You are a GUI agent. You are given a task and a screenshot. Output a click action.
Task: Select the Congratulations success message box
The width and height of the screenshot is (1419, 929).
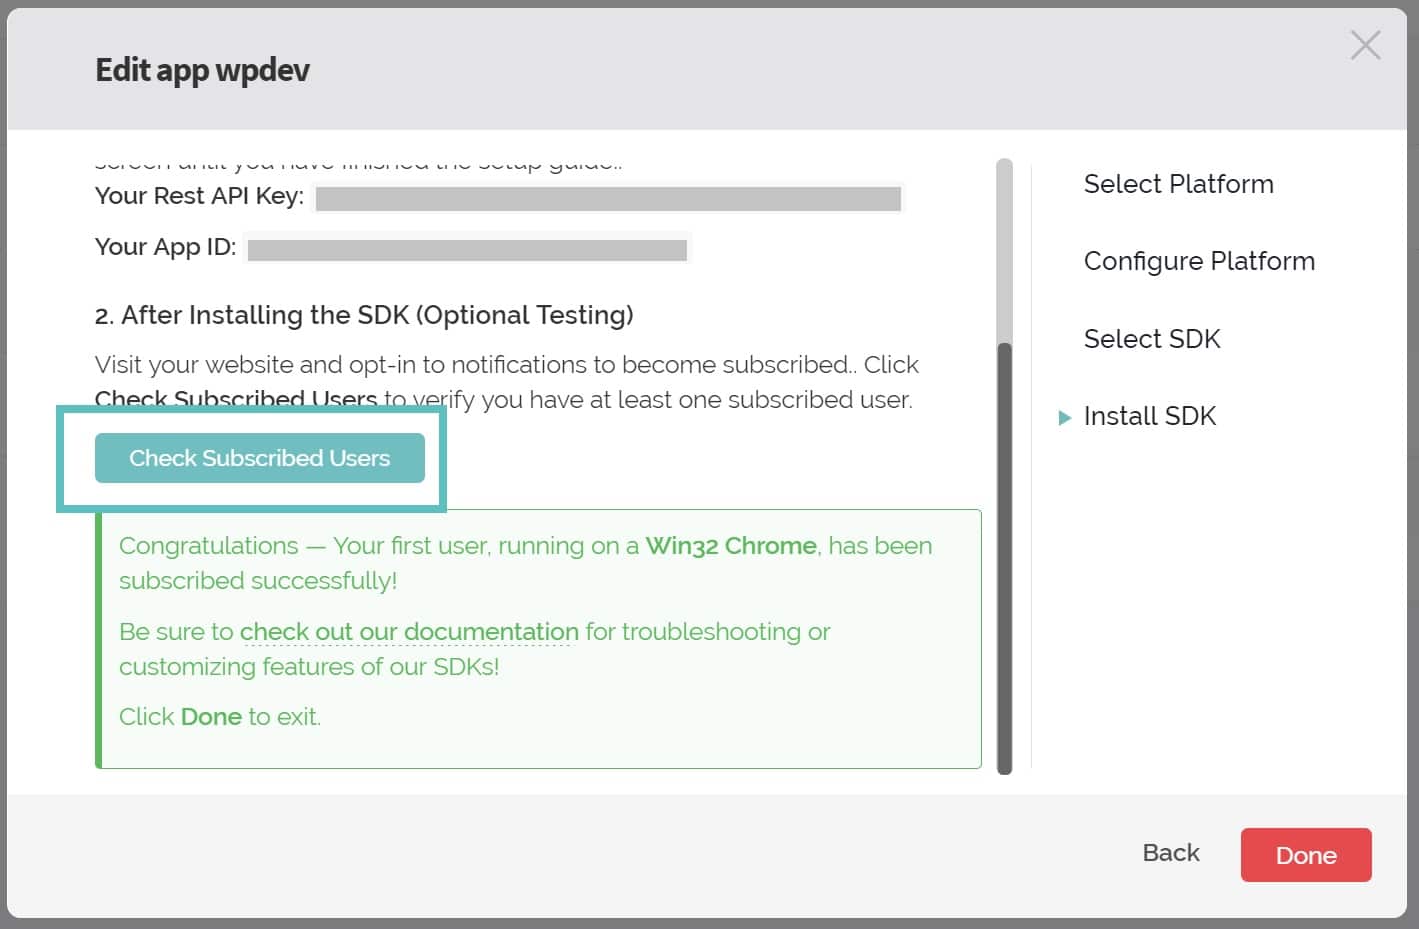tap(540, 638)
